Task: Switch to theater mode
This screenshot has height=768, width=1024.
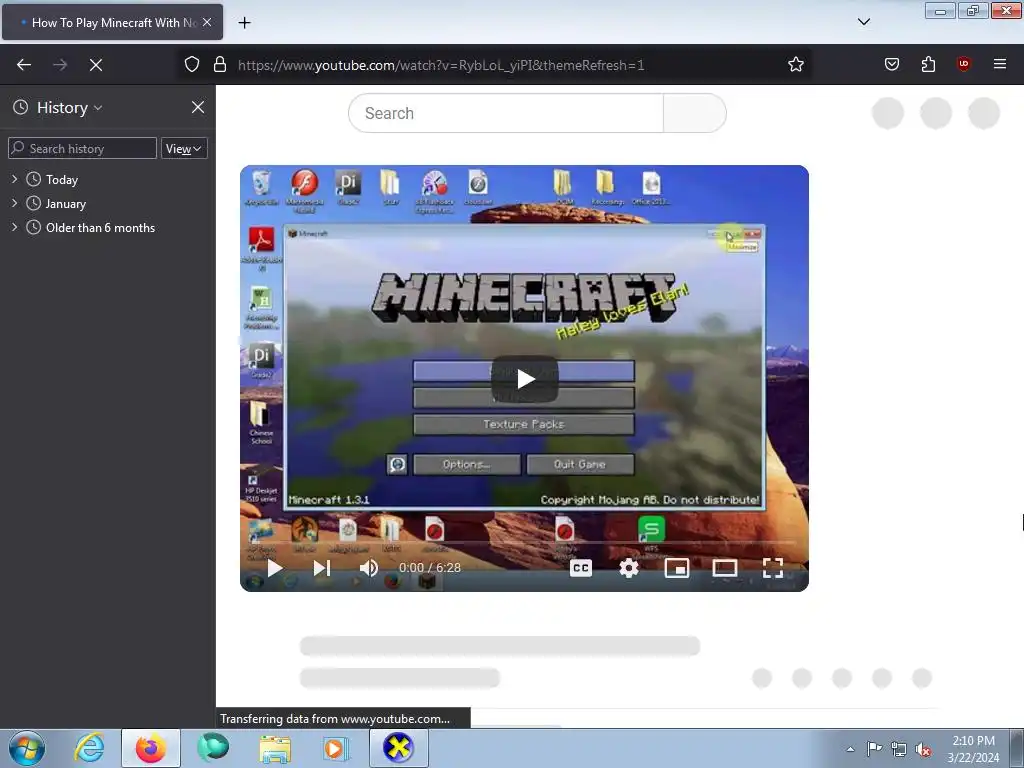Action: 725,568
